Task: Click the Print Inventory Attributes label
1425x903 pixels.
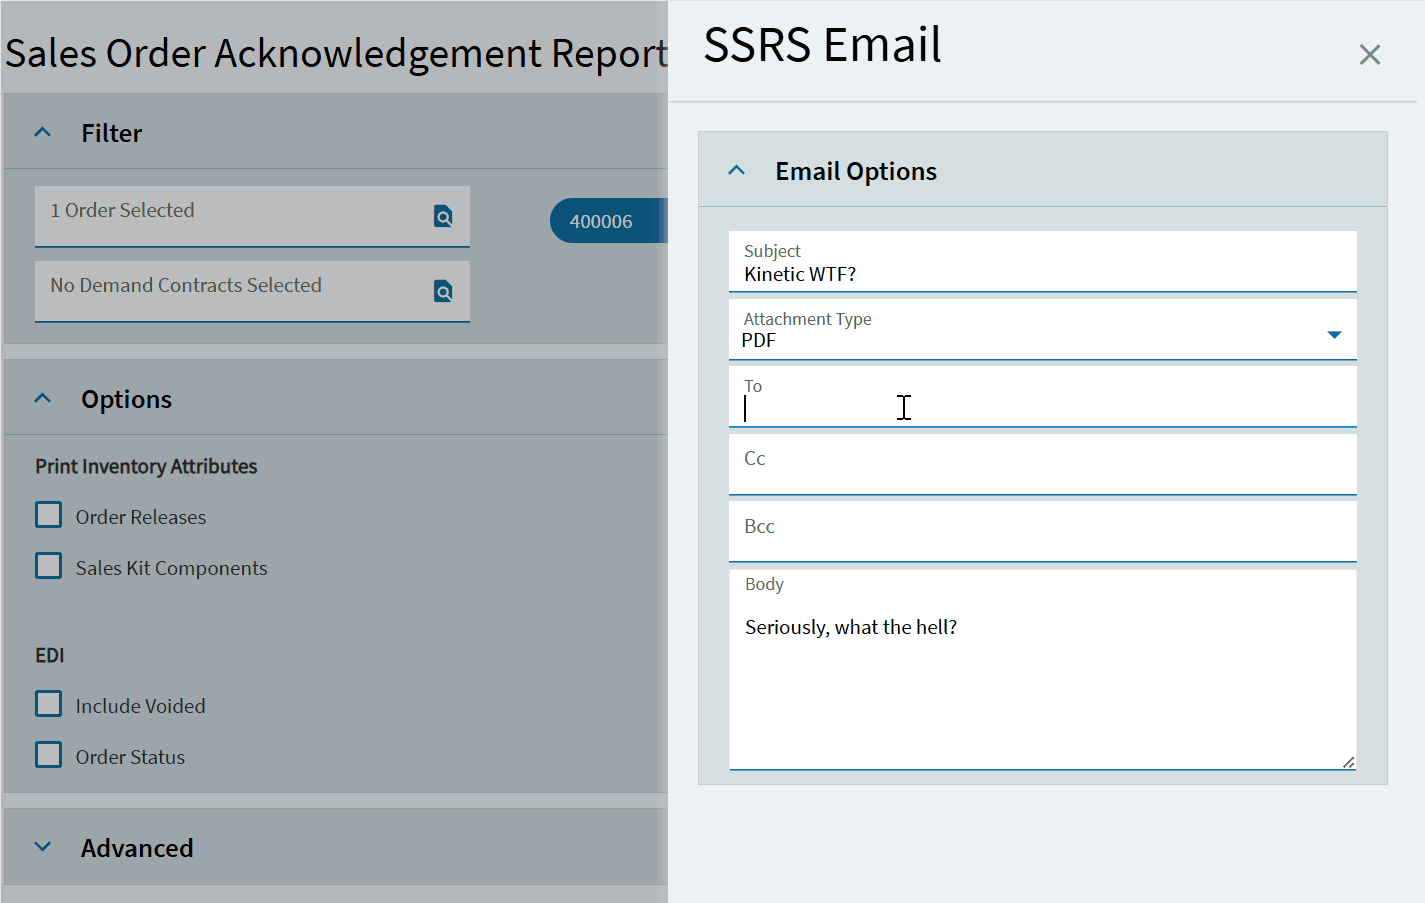Action: (x=146, y=466)
